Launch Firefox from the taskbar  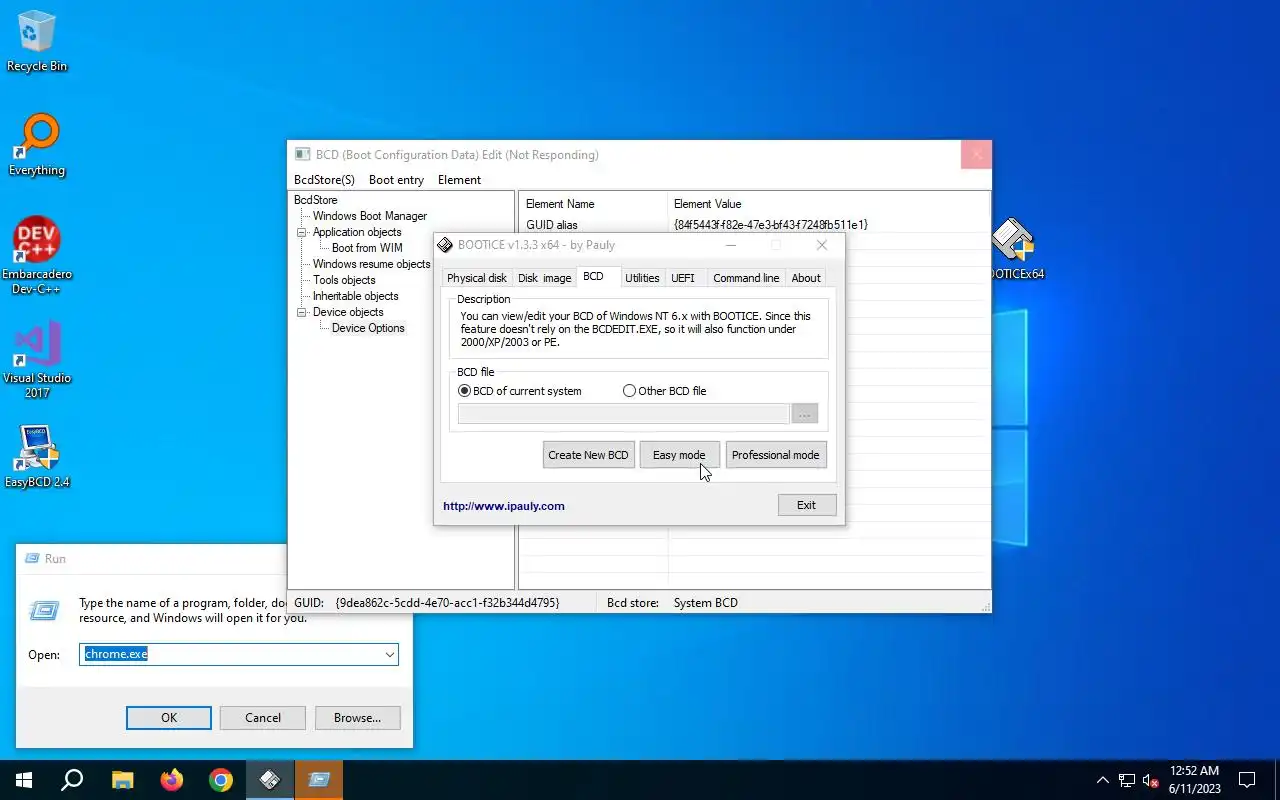(x=172, y=780)
